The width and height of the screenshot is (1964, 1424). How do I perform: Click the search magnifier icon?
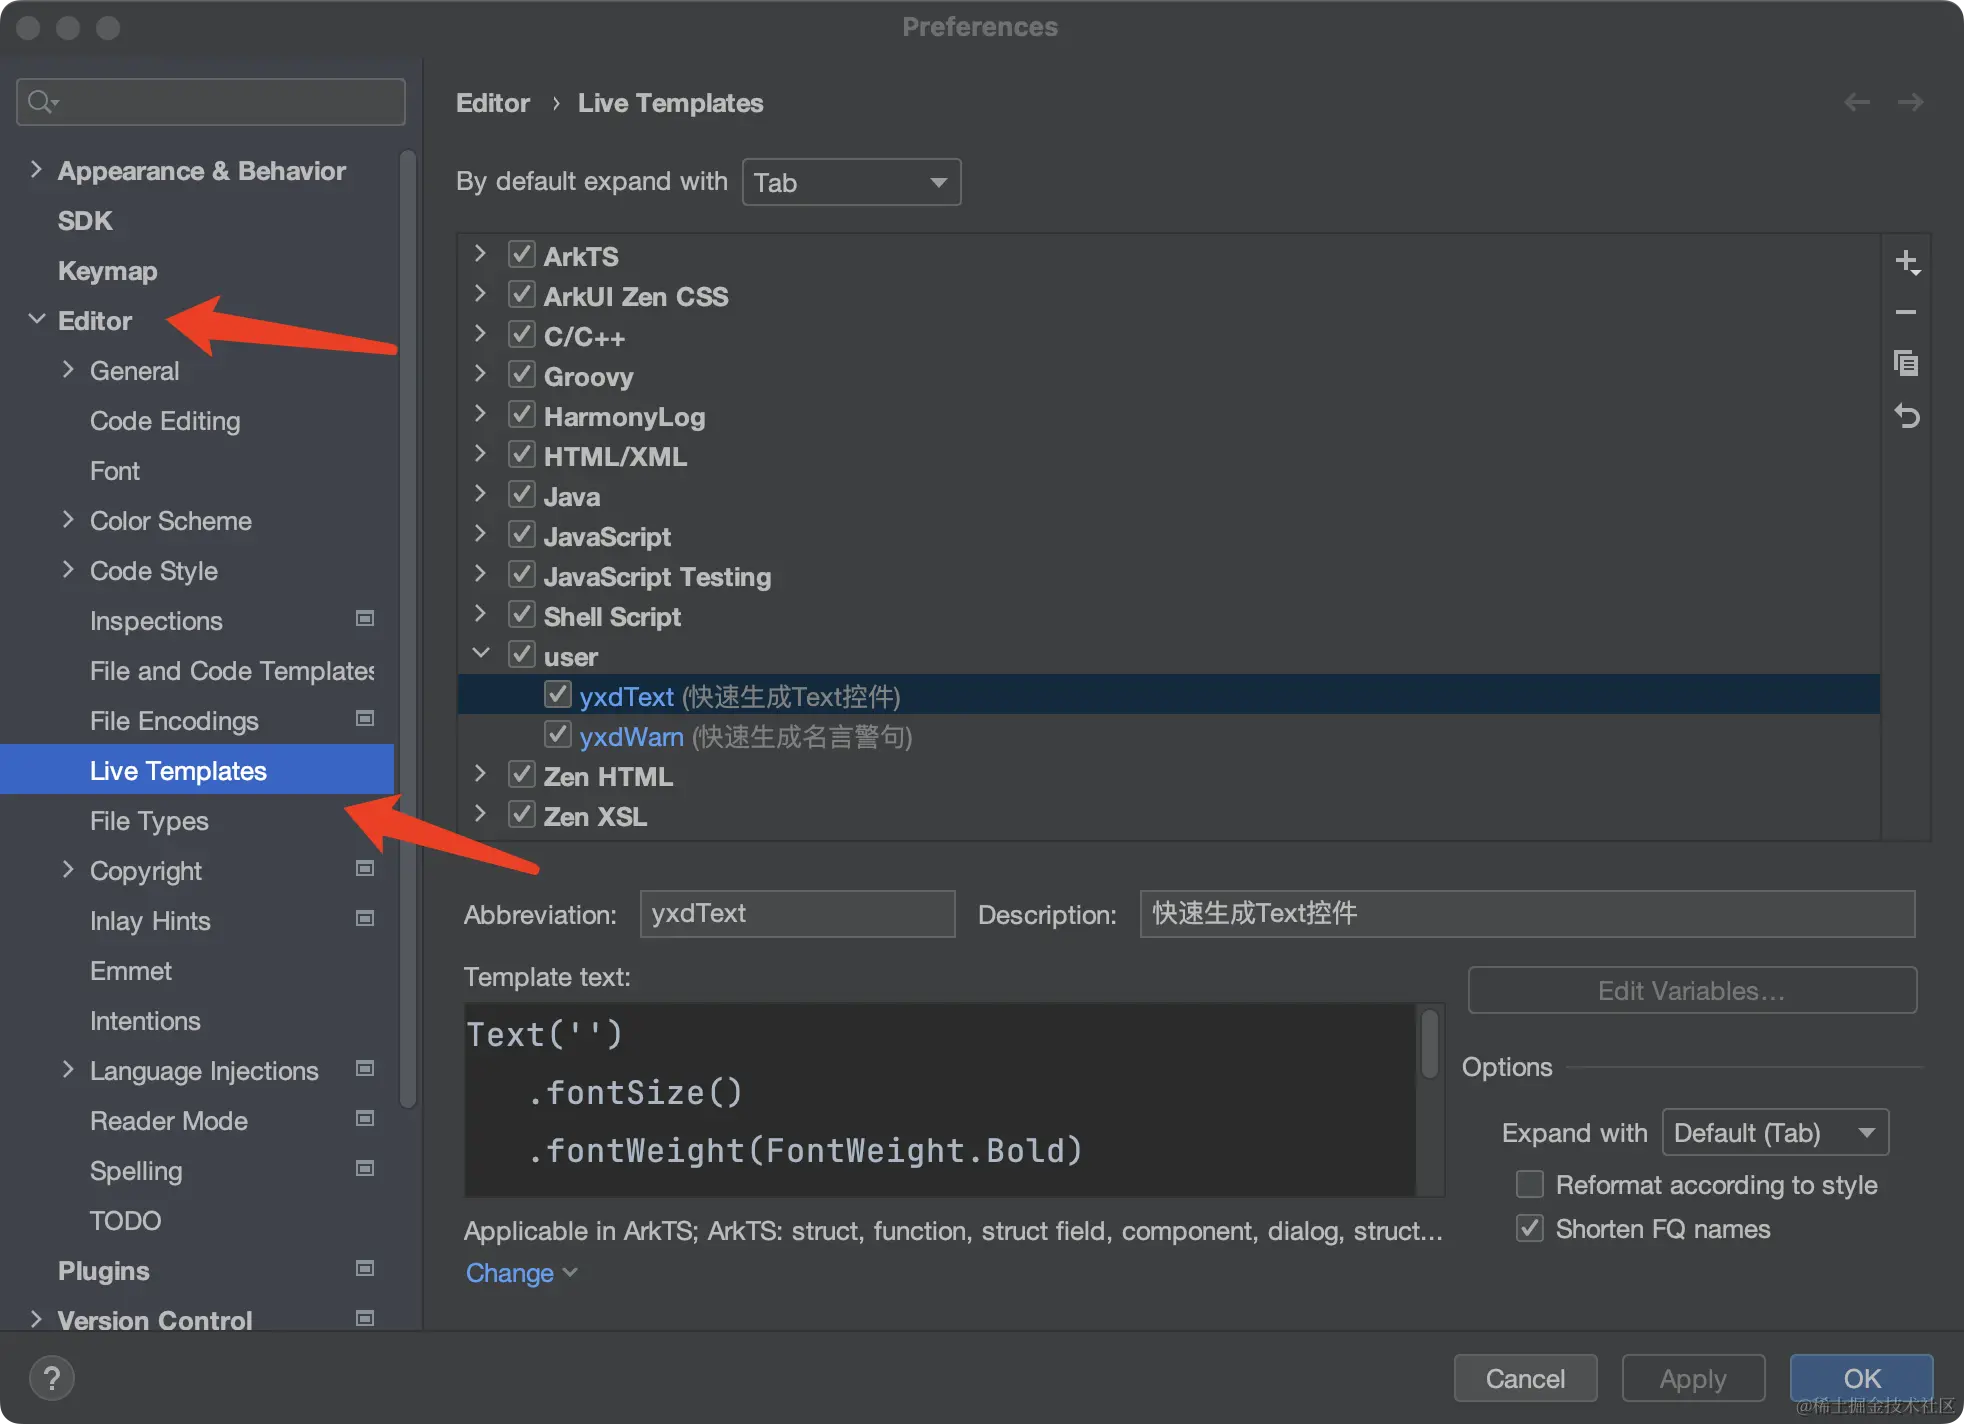click(41, 102)
